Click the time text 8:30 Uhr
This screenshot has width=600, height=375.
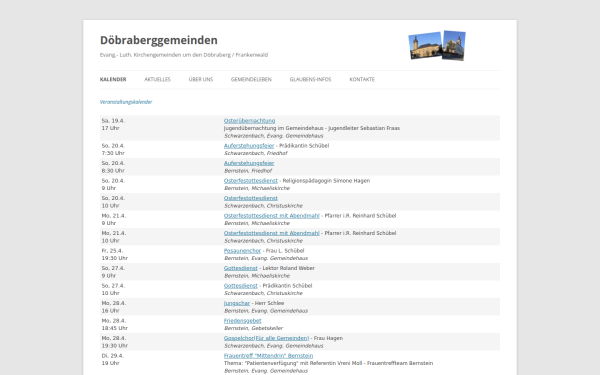tap(113, 171)
